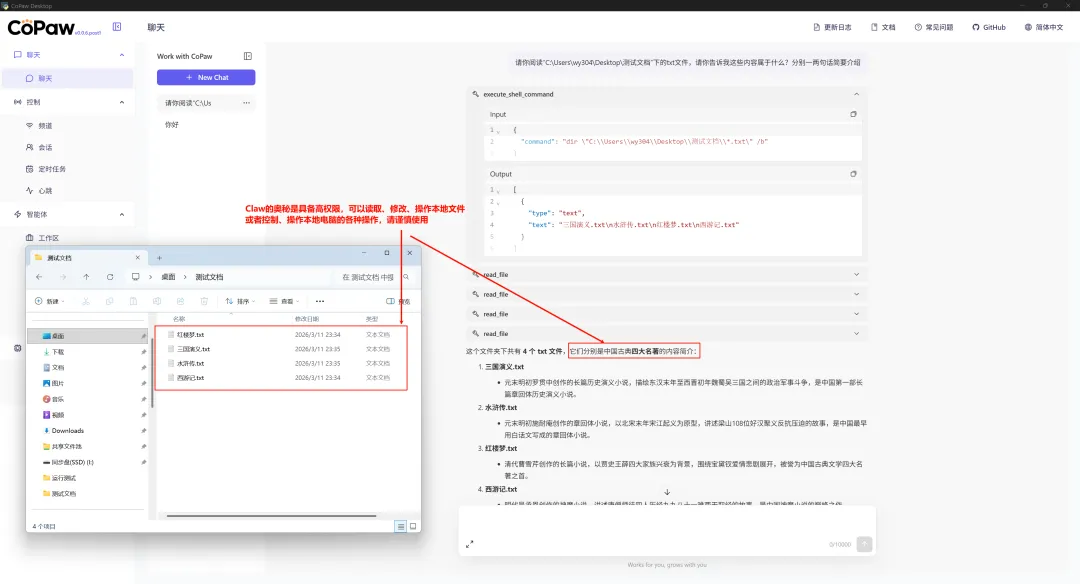Screen dimensions: 1080x584
Task: Open the 排序 sort dropdown in Explorer
Action: click(x=240, y=301)
